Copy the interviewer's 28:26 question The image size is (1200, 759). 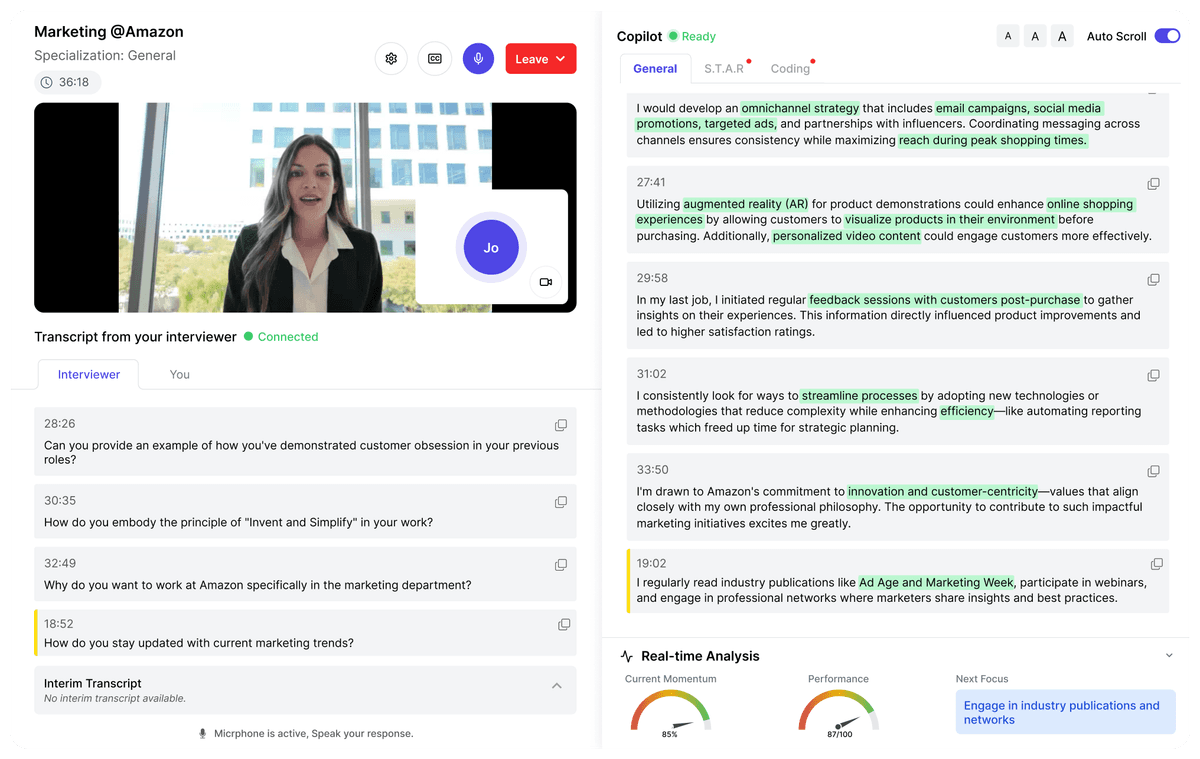[561, 425]
